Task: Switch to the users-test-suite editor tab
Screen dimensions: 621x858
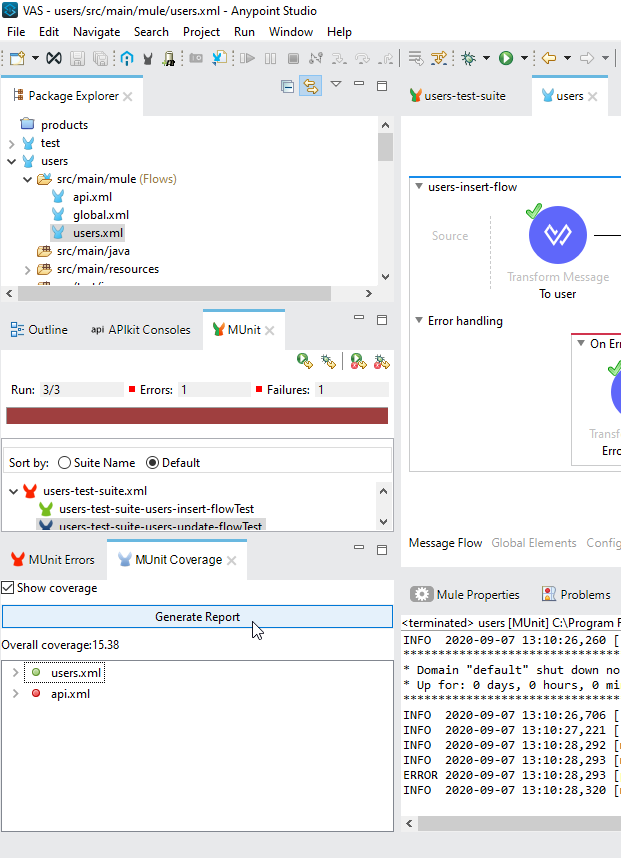Action: 458,96
